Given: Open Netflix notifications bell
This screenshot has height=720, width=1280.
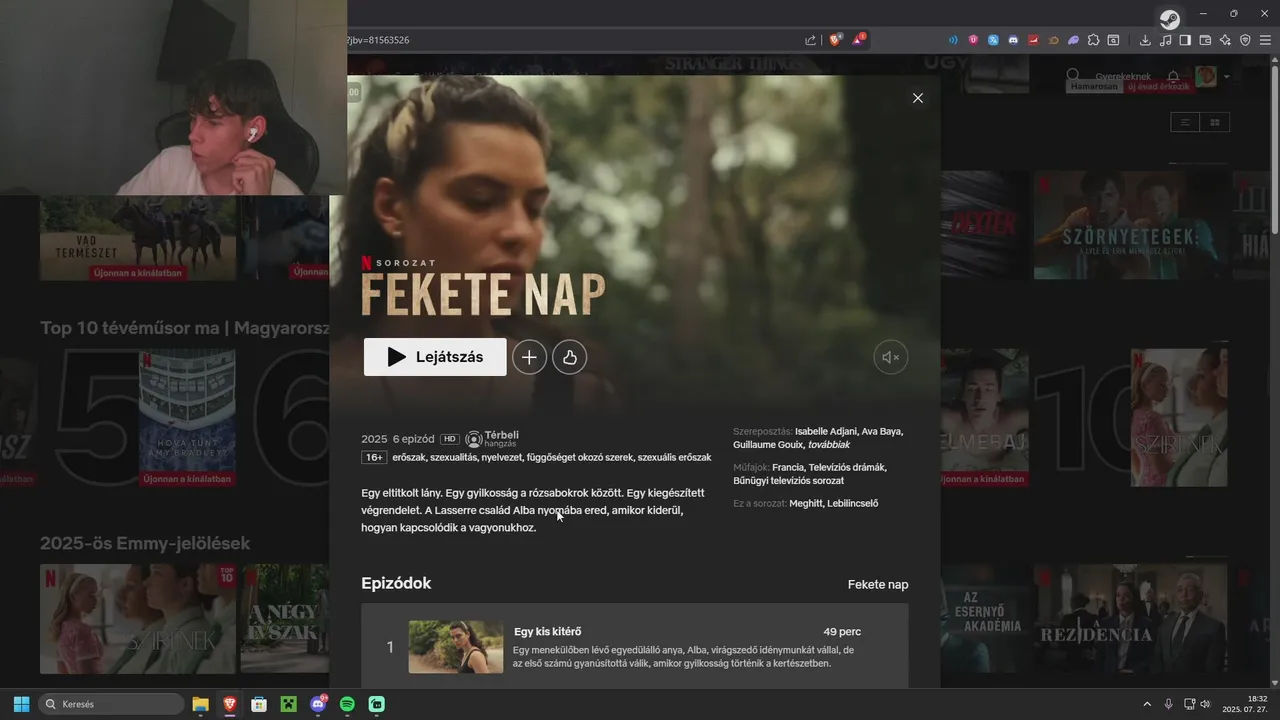Looking at the screenshot, I should [1174, 76].
